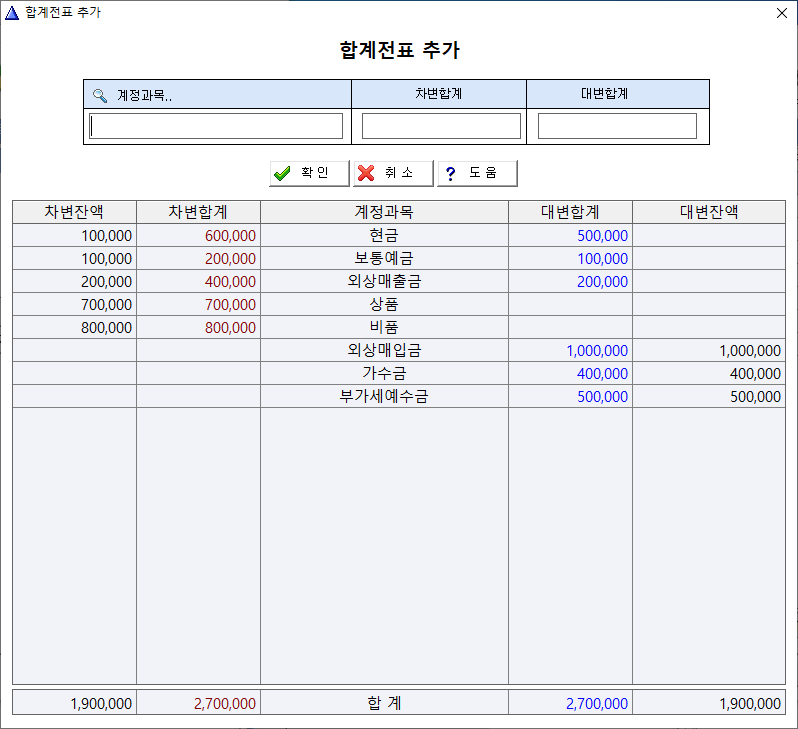Click the red X icon on 취소

coord(366,173)
